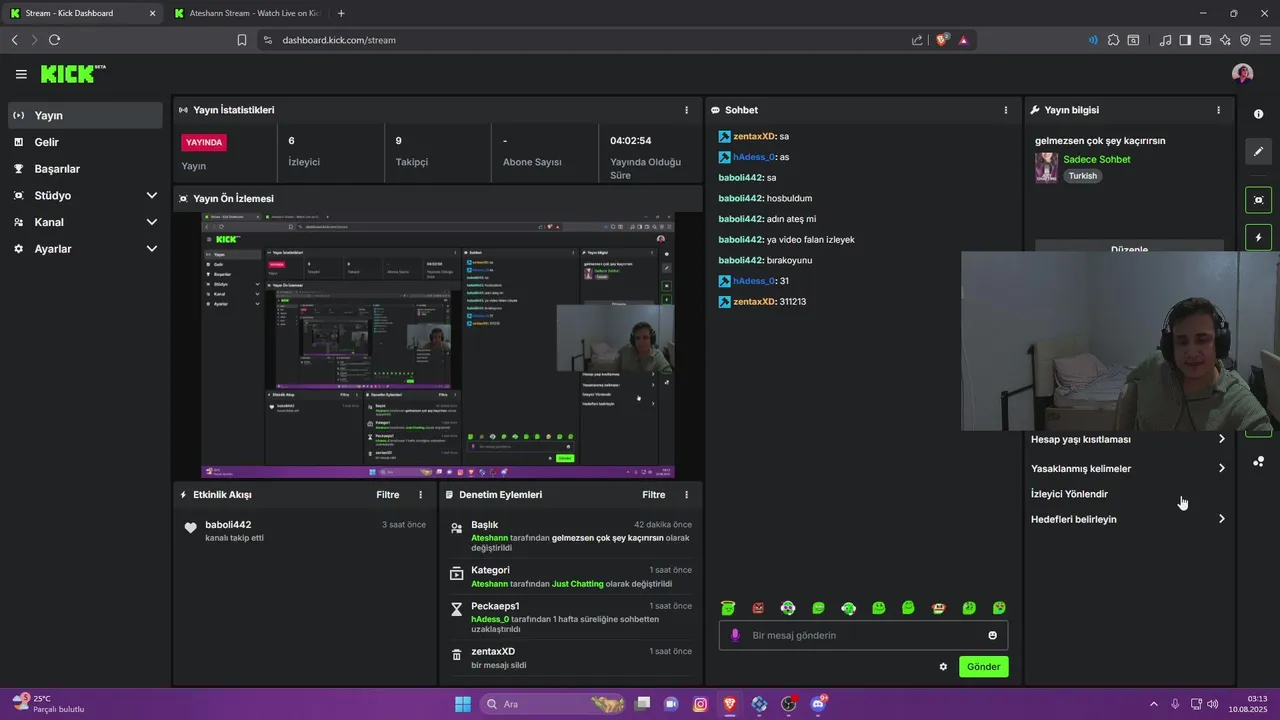The width and height of the screenshot is (1280, 720).
Task: Open Instagram from the taskbar
Action: click(x=700, y=704)
